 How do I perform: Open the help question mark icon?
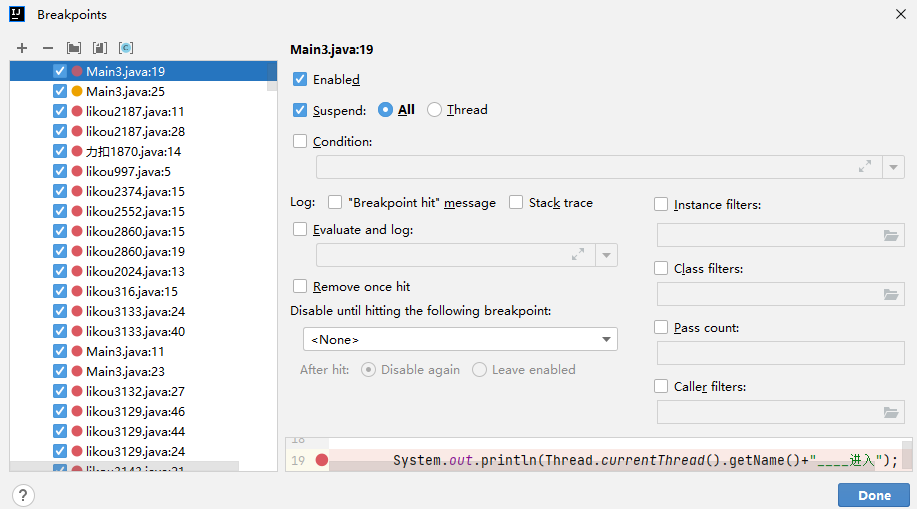click(23, 495)
